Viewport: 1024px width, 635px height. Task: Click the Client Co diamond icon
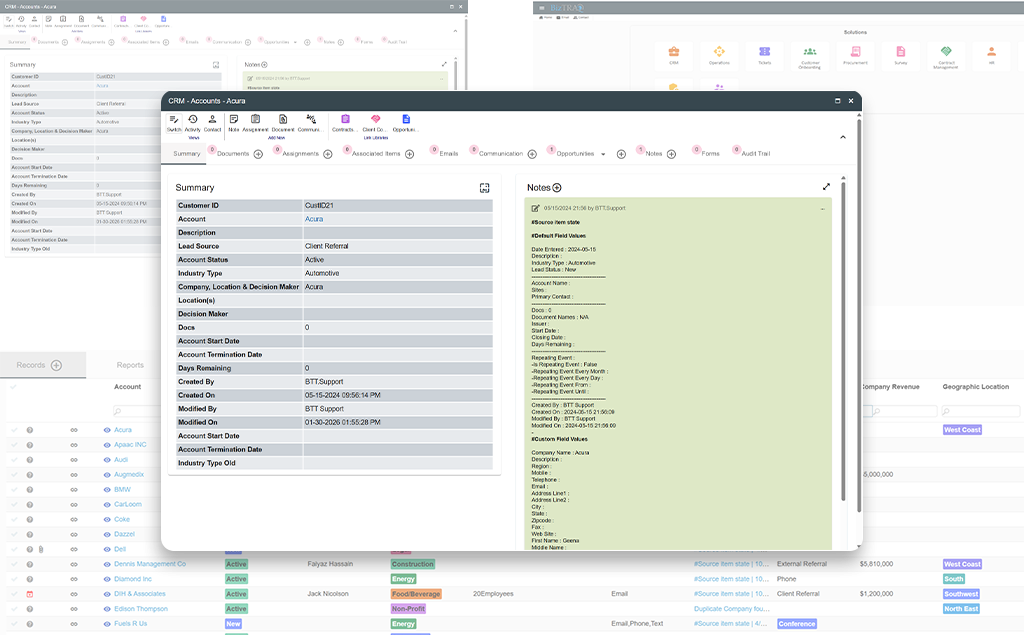[x=376, y=120]
